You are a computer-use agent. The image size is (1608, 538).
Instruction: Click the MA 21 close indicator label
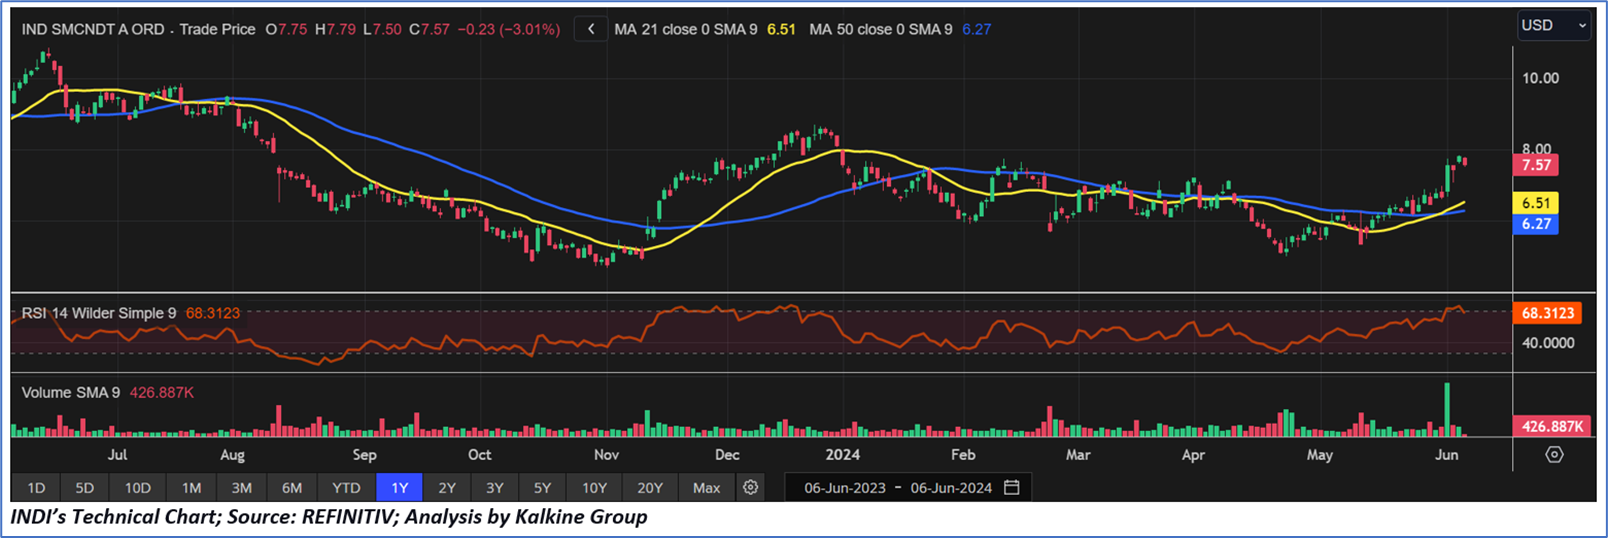pos(688,29)
